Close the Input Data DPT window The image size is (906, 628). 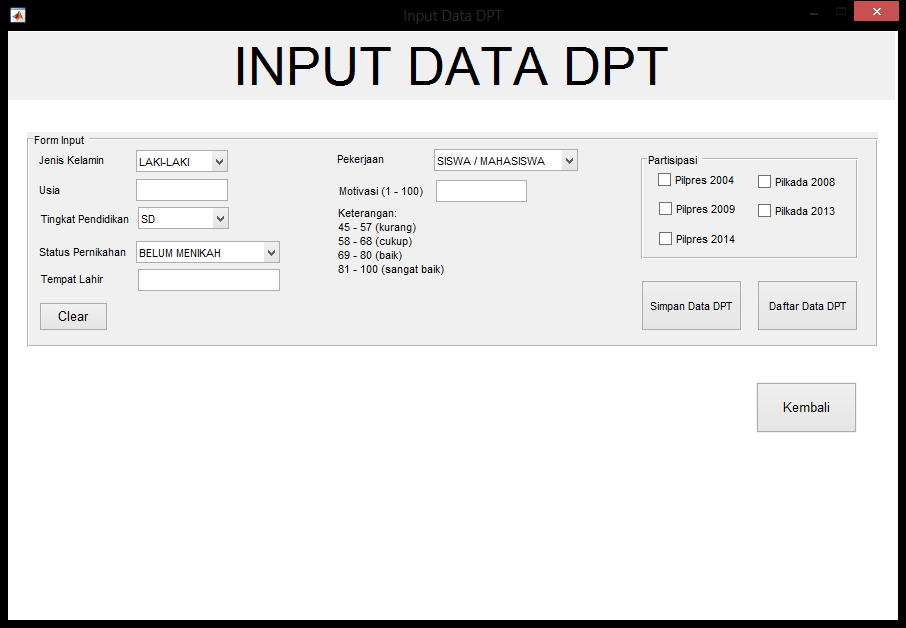coord(877,12)
